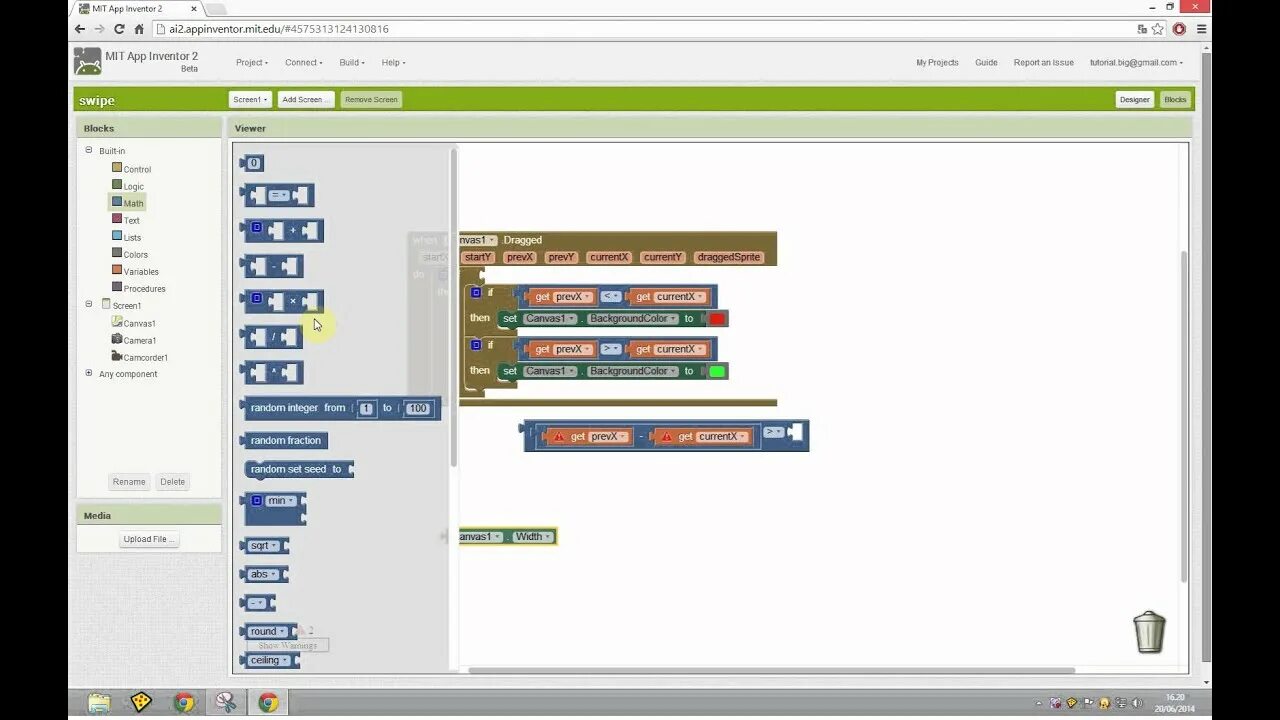This screenshot has width=1280, height=720.
Task: Go to My Projects
Action: point(937,62)
